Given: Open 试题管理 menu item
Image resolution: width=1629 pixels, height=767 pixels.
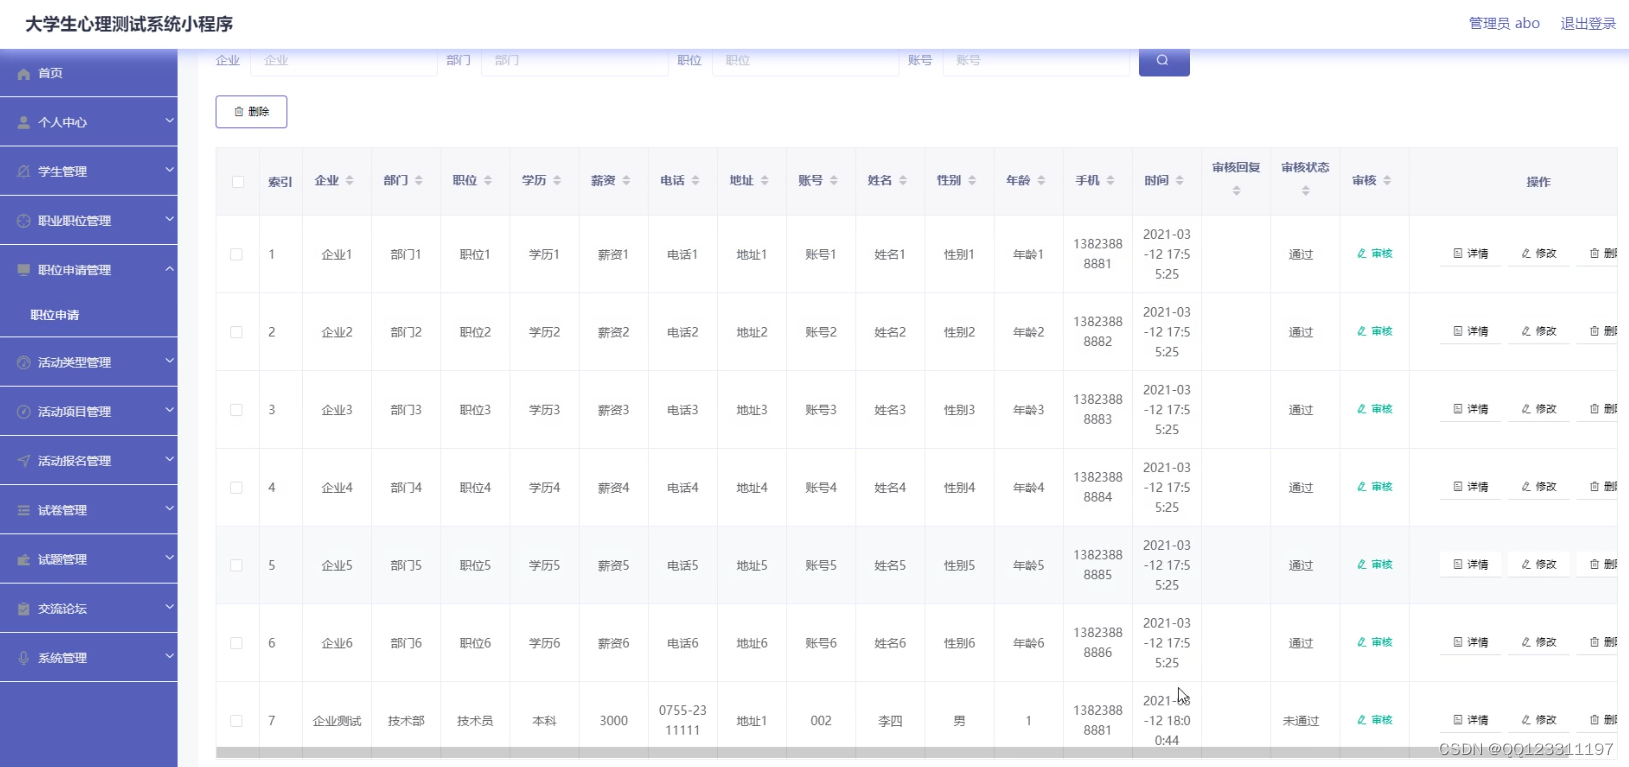Looking at the screenshot, I should 89,560.
